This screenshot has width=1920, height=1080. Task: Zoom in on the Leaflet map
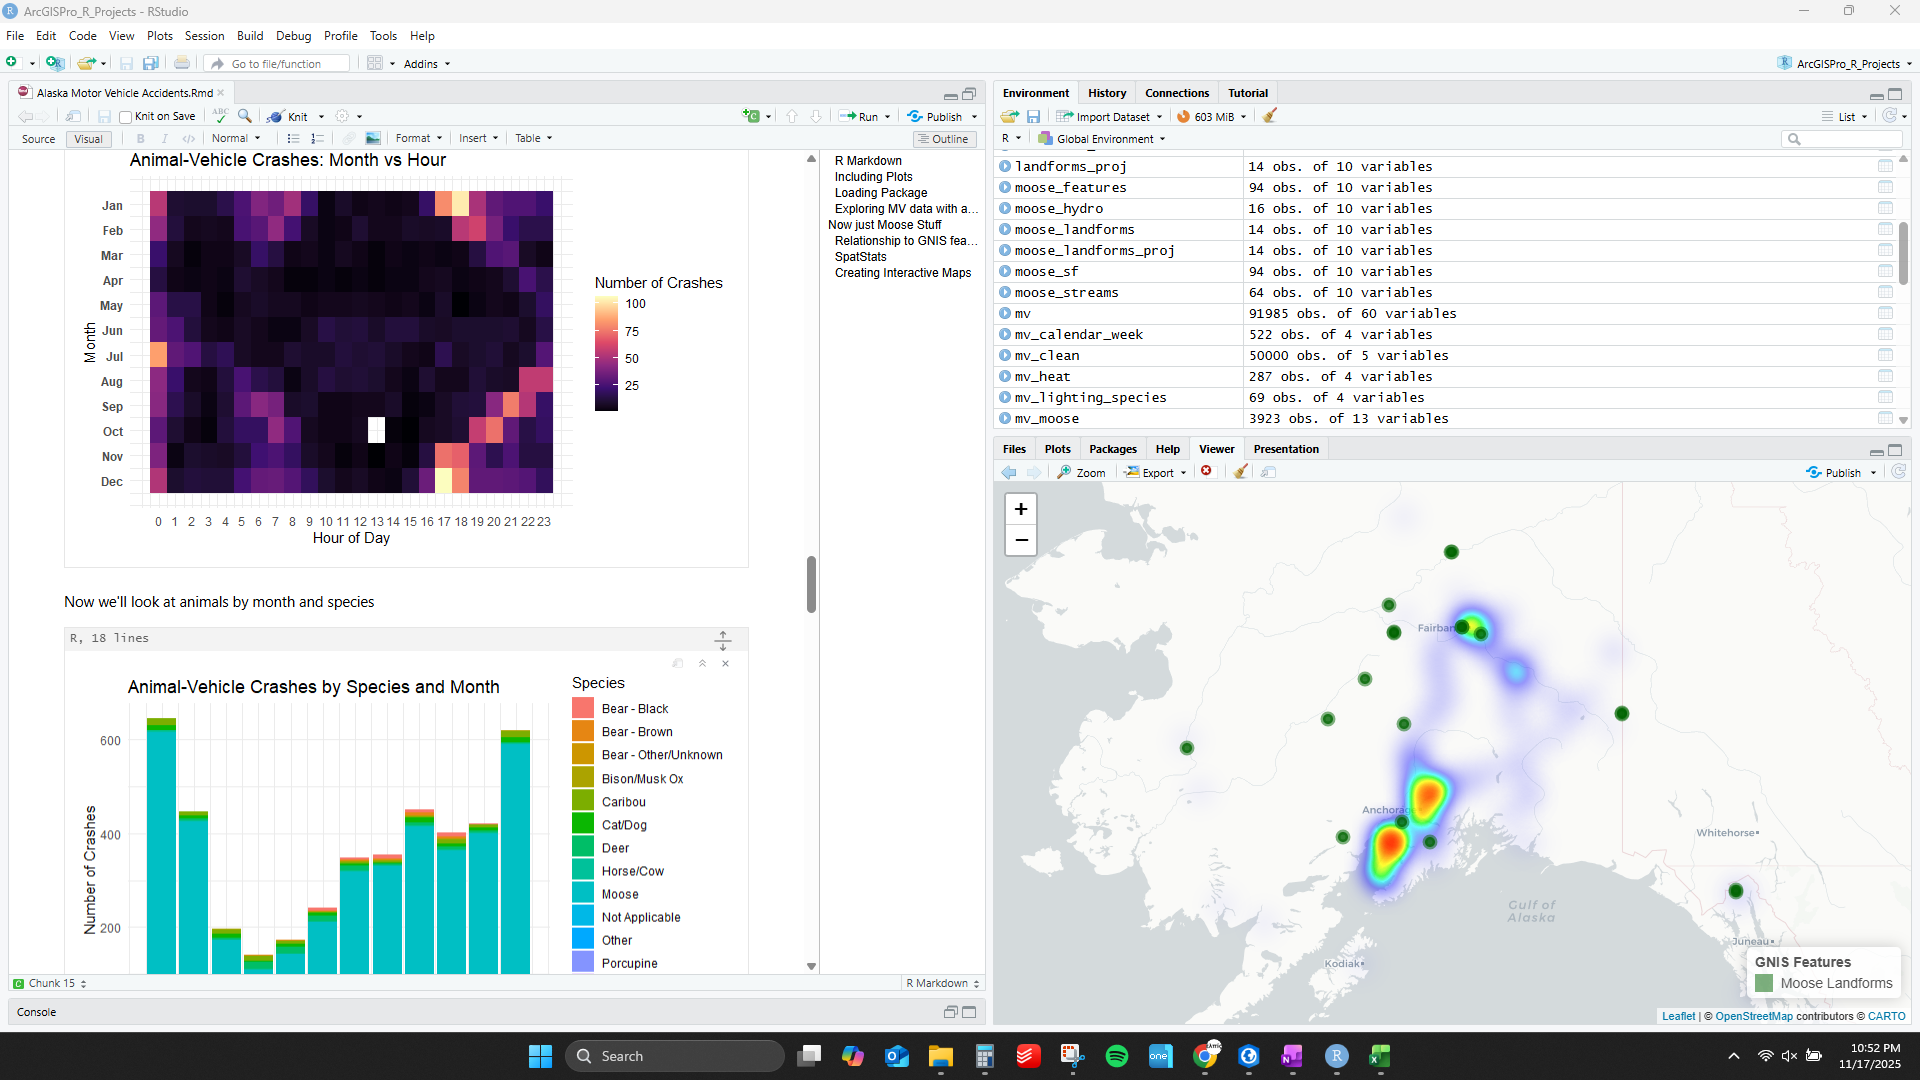[x=1020, y=509]
